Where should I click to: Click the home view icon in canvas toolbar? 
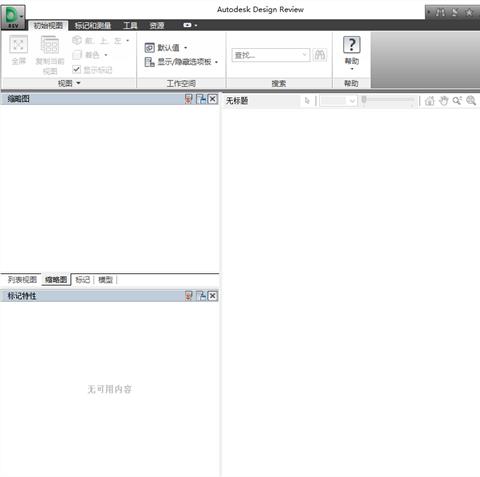pos(430,100)
